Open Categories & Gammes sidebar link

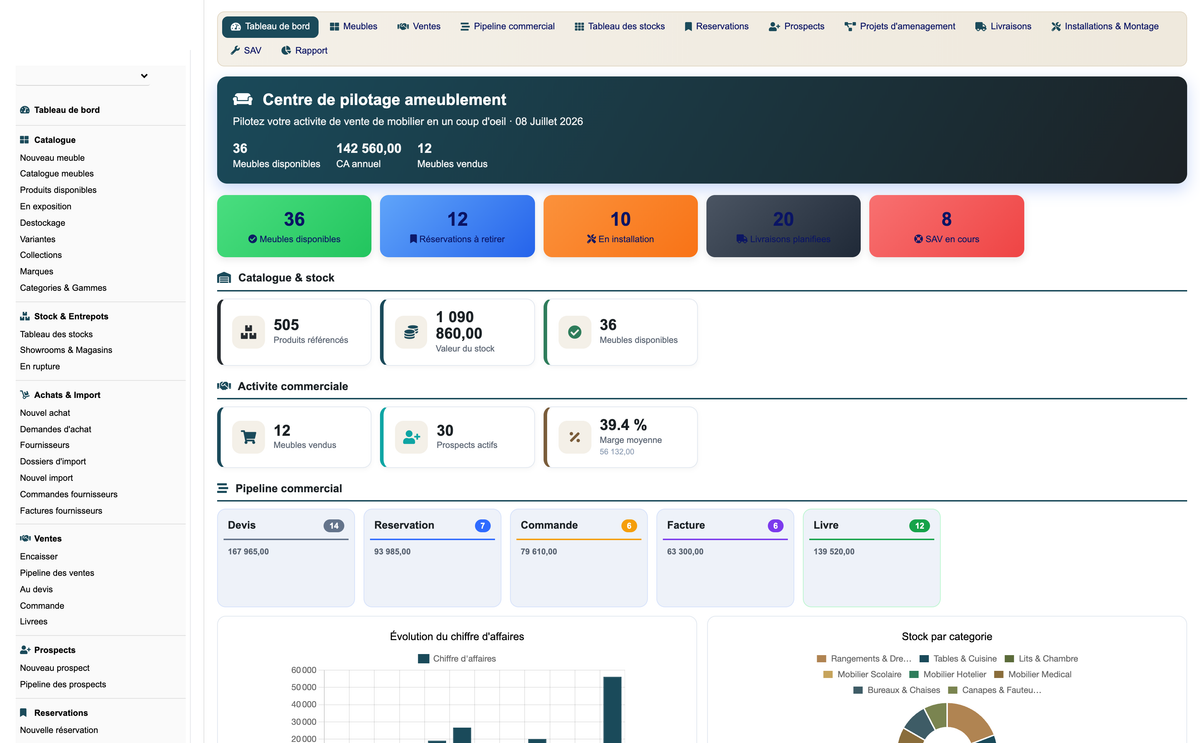pyautogui.click(x=63, y=288)
